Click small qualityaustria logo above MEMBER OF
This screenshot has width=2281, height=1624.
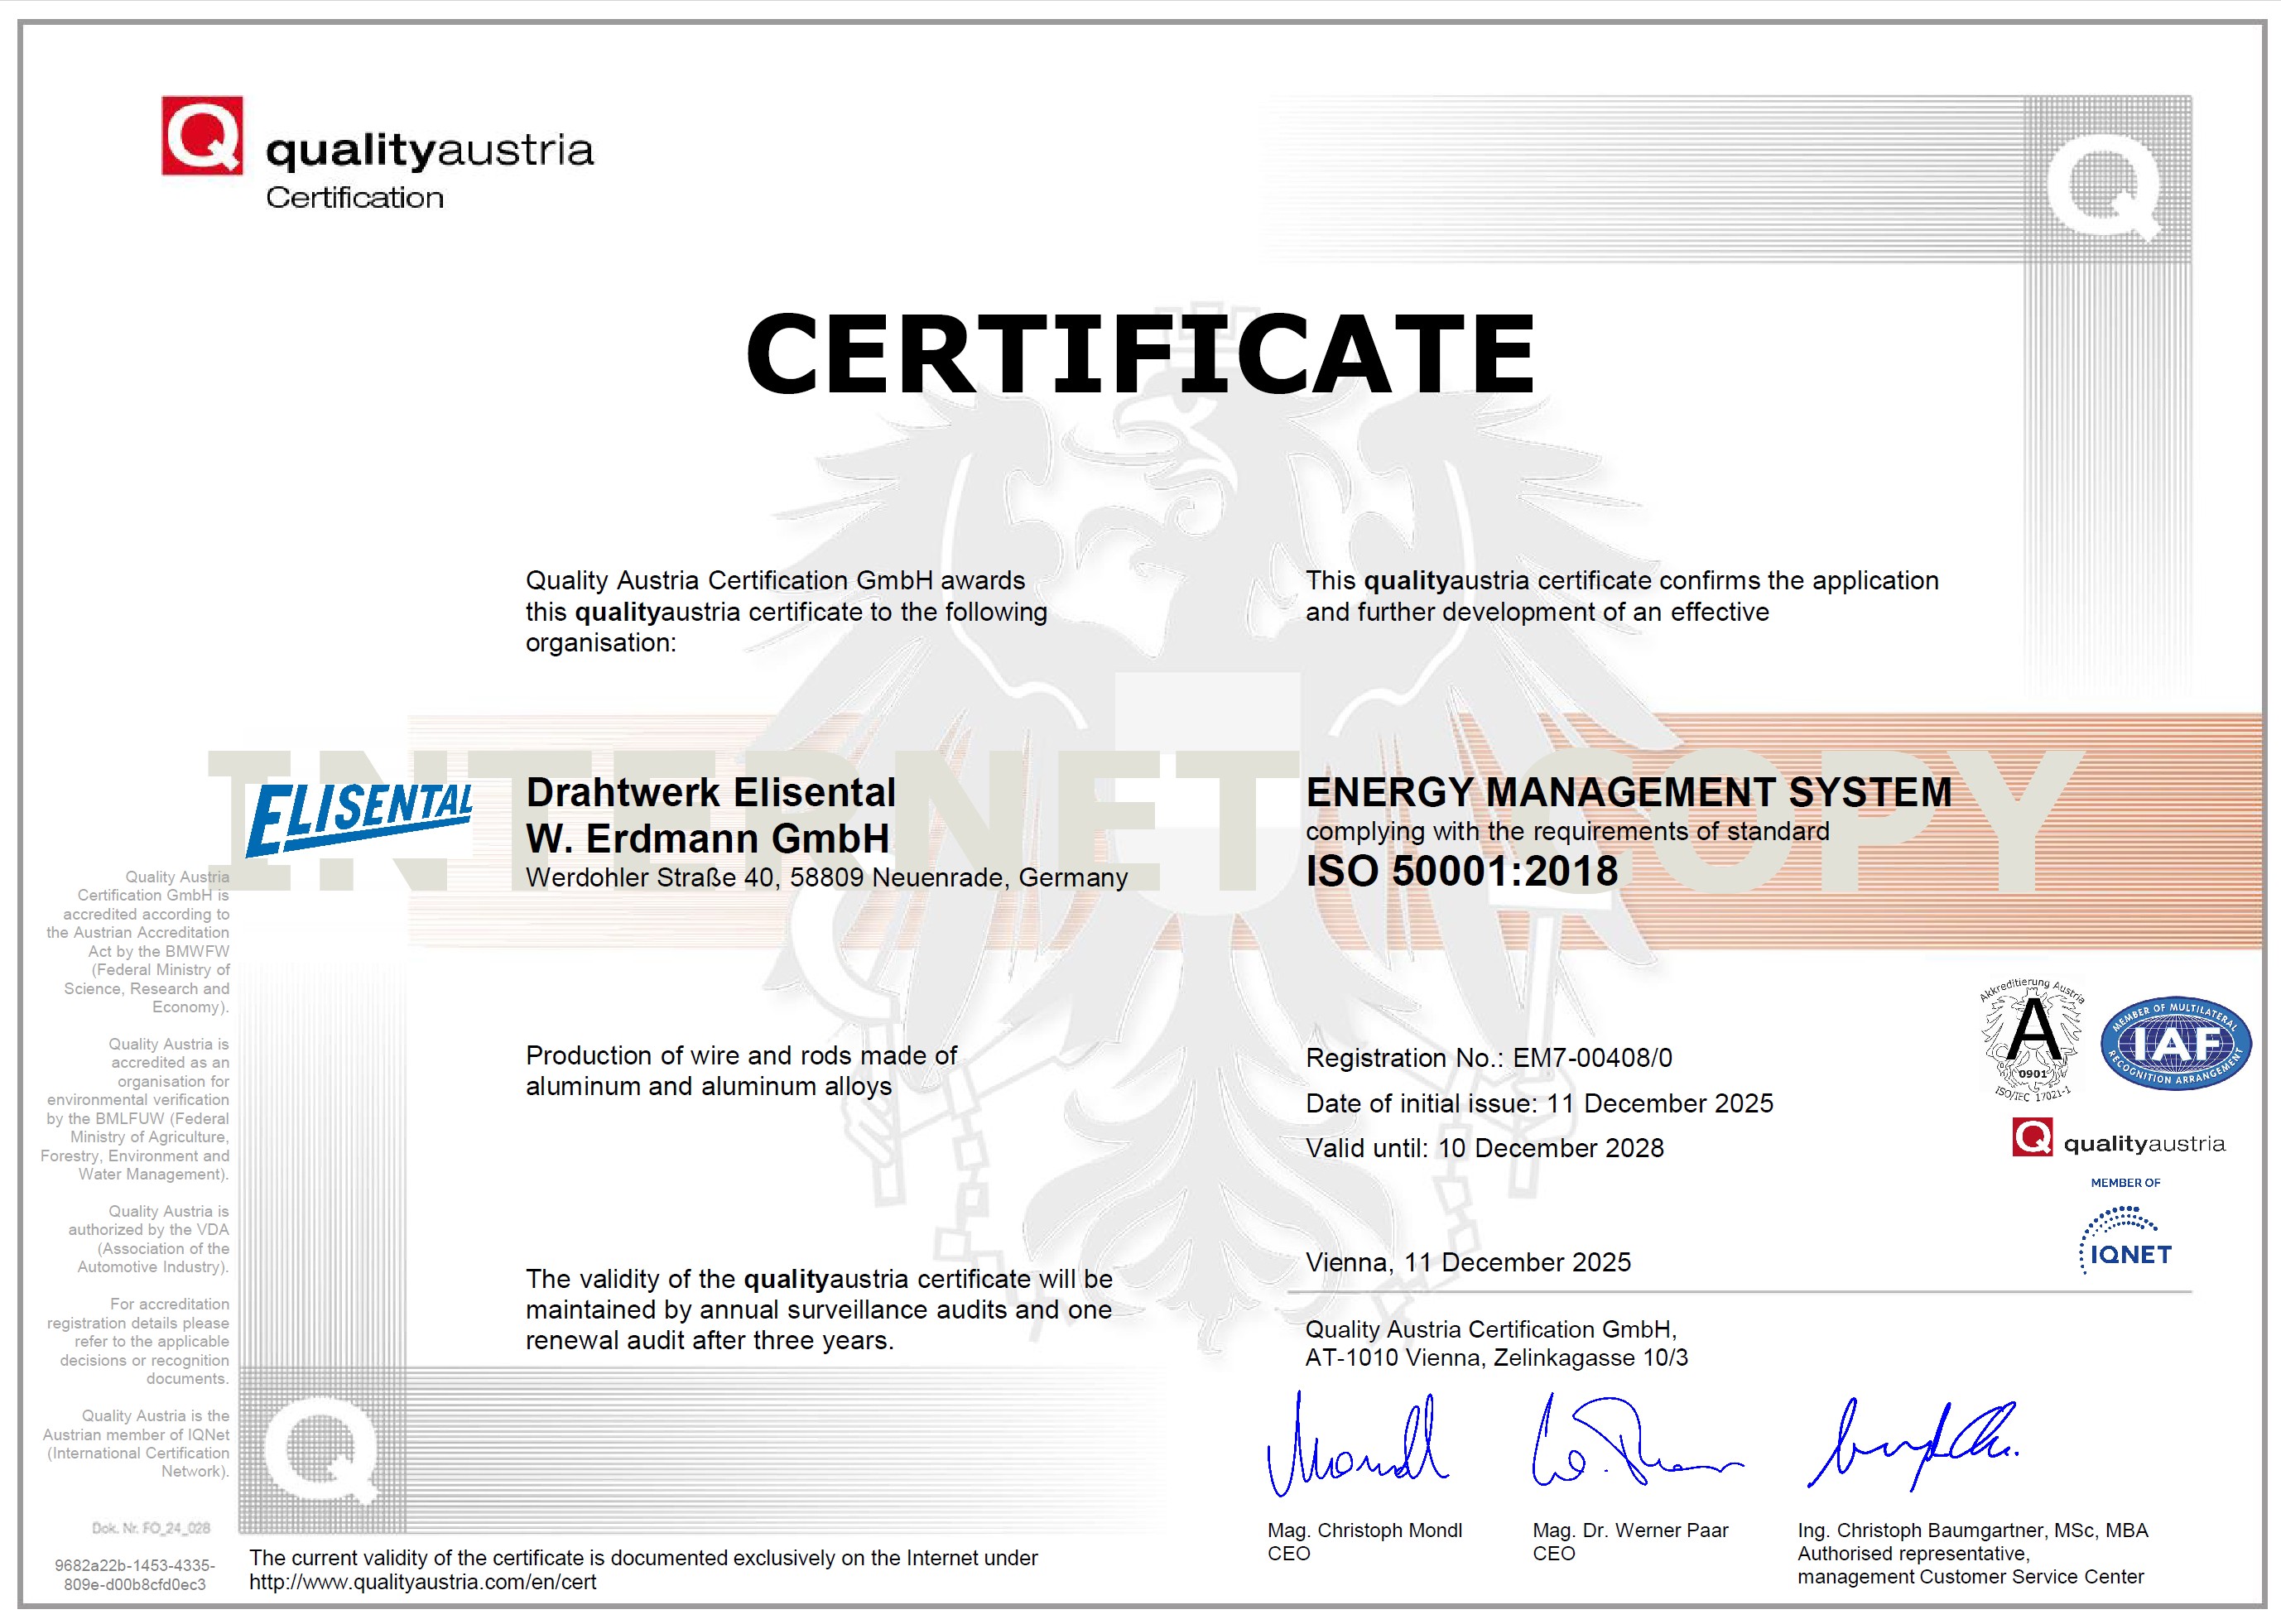(2118, 1140)
